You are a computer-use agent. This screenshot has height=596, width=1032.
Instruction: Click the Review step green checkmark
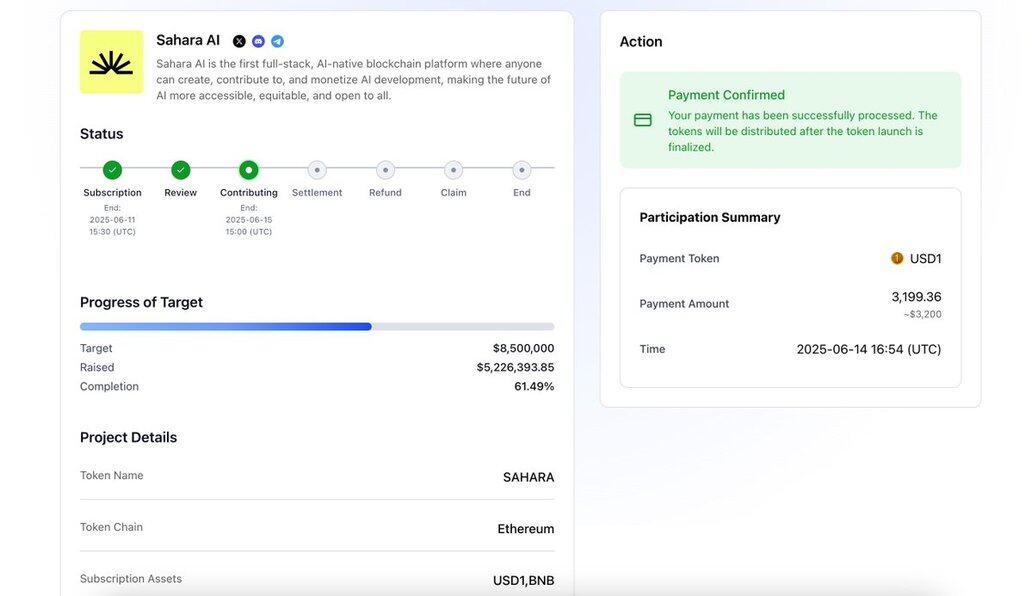[x=180, y=170]
